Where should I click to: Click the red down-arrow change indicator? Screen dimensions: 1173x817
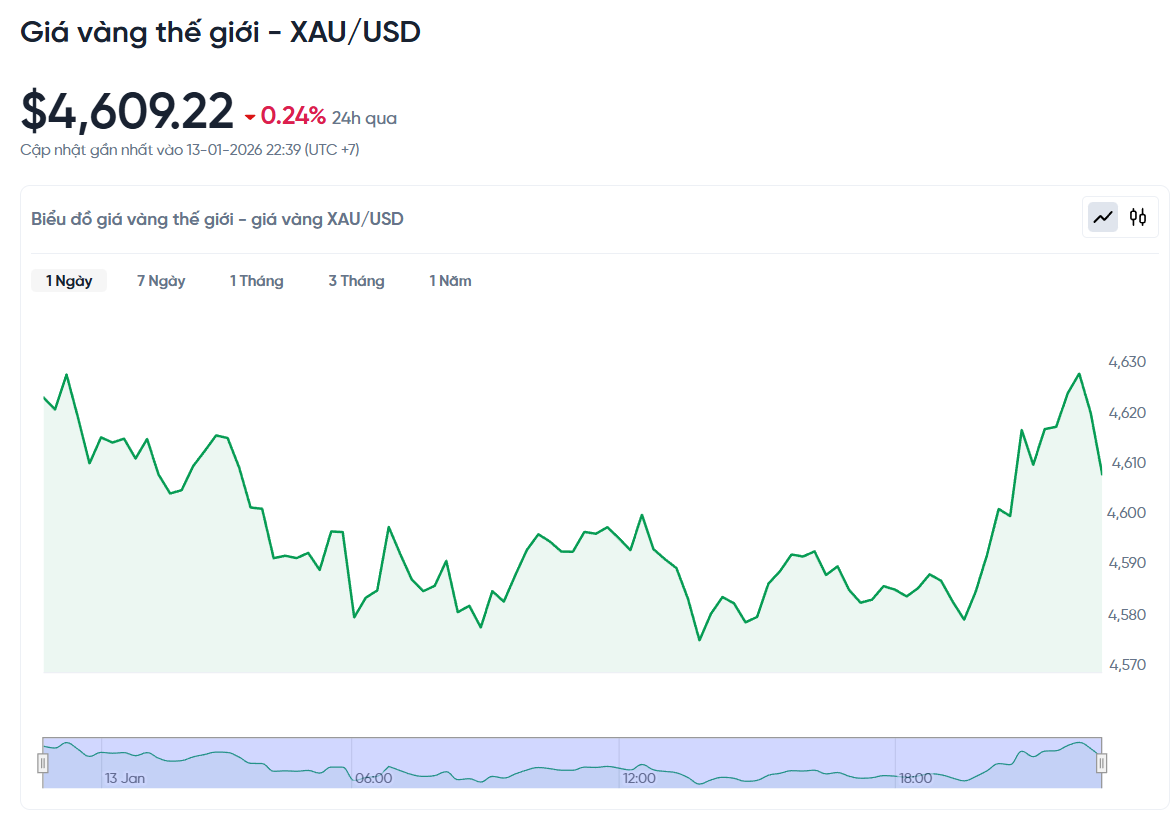250,118
